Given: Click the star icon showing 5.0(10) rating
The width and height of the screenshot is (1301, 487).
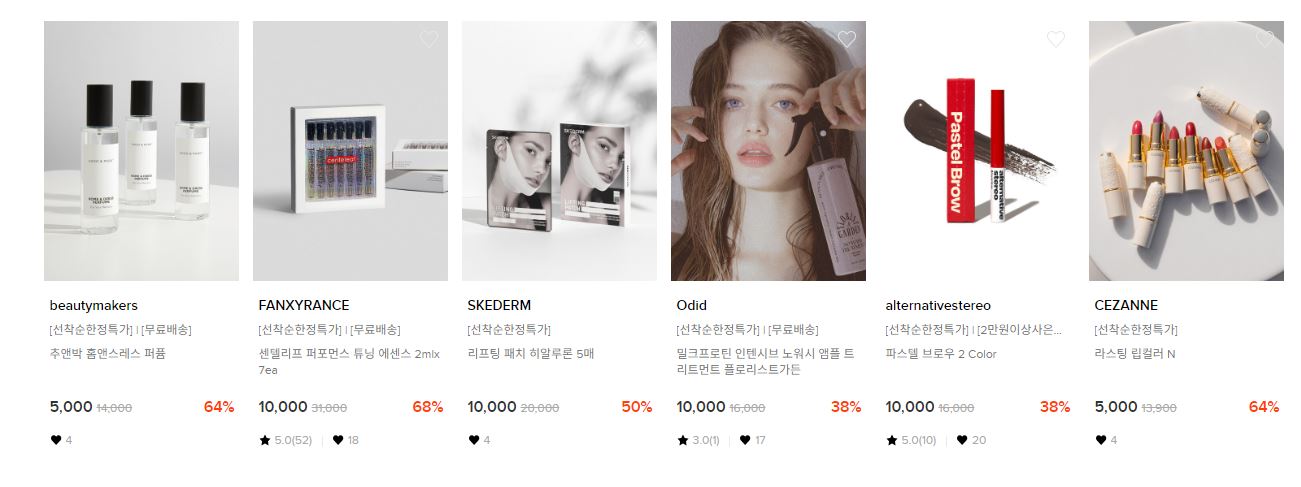Looking at the screenshot, I should coord(892,440).
